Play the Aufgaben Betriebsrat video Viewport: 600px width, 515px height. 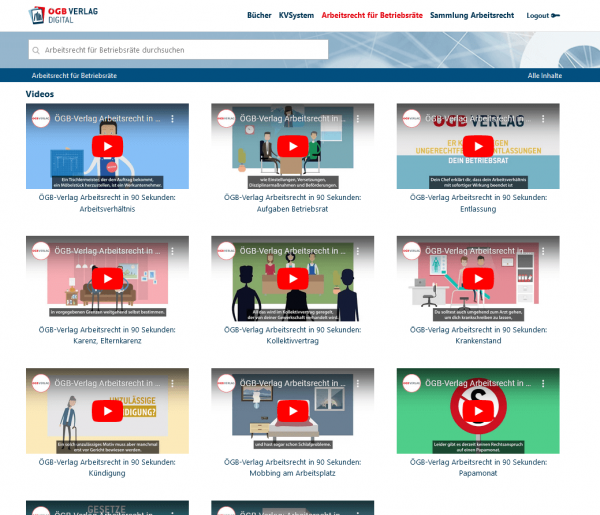point(293,146)
